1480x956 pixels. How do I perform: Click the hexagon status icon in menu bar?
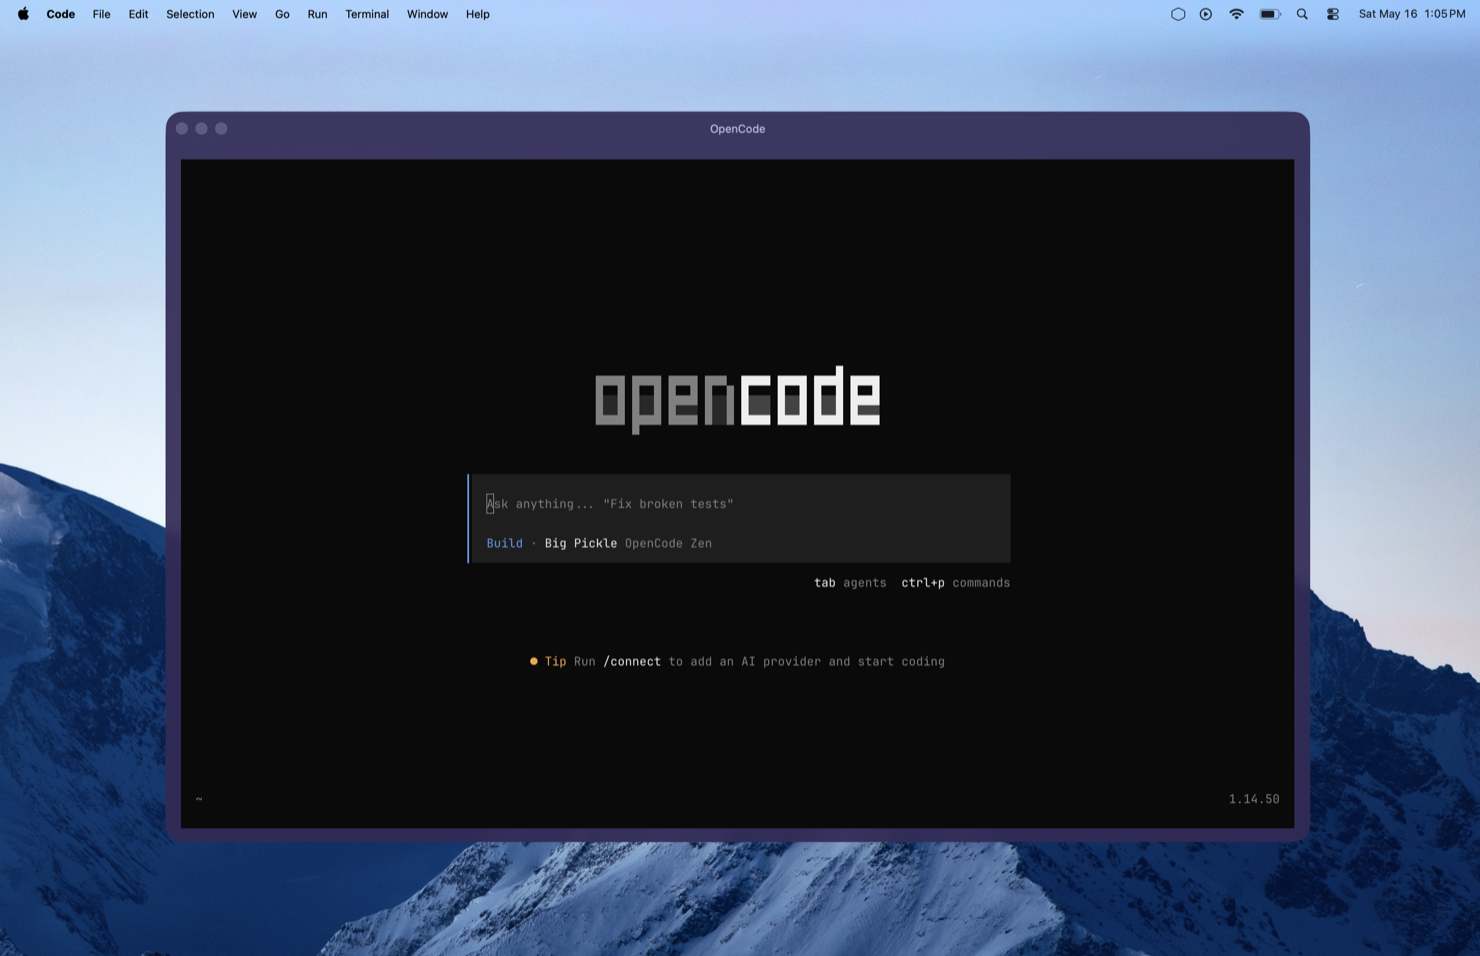tap(1178, 14)
